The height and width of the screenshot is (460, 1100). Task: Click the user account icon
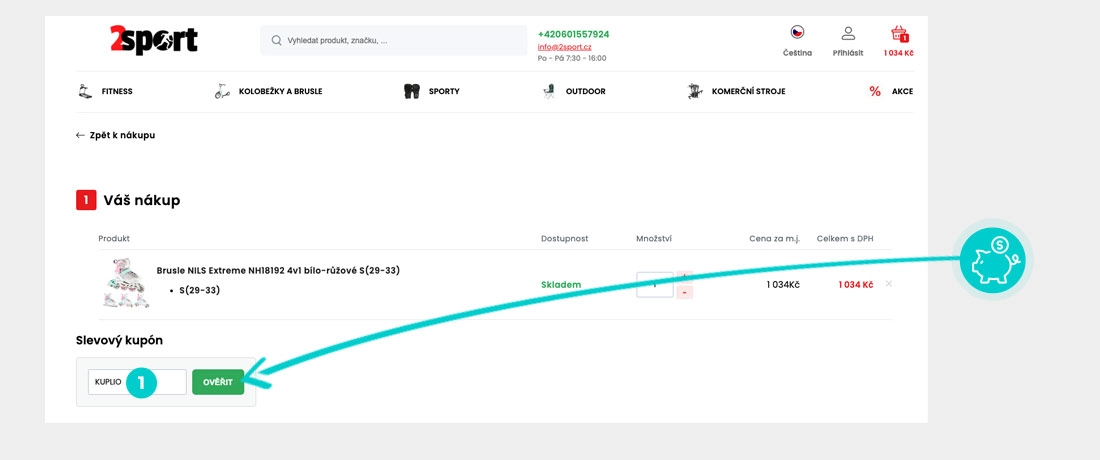pyautogui.click(x=848, y=33)
